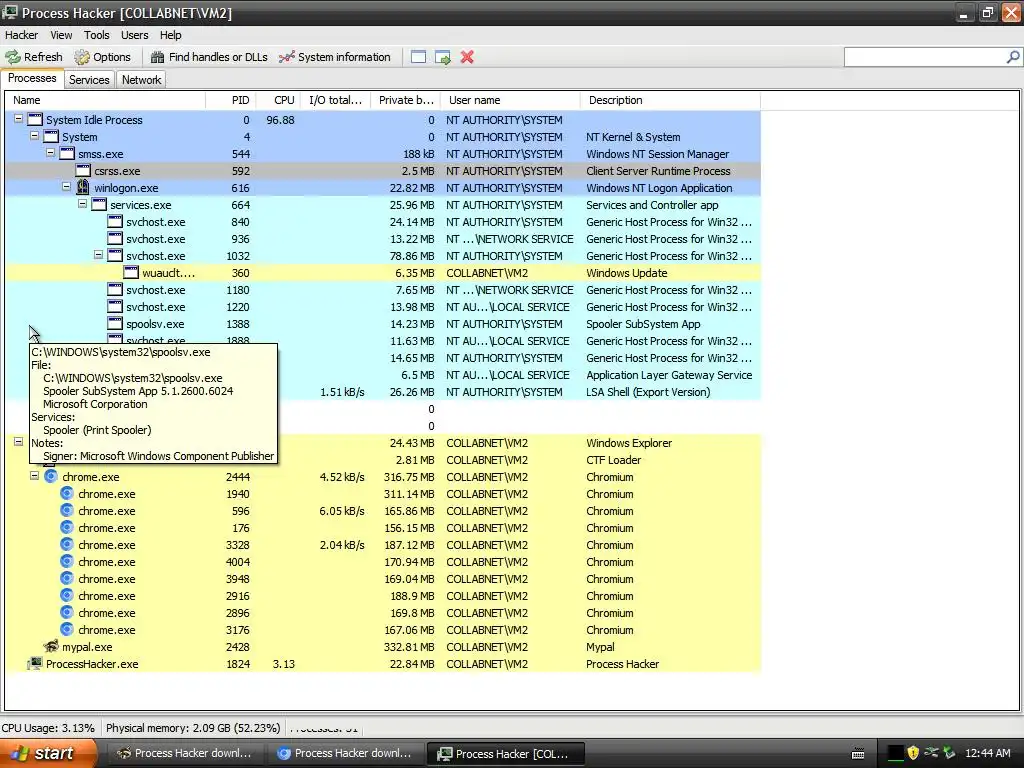Click the LSA Shell (Export Version) description
The height and width of the screenshot is (768, 1024).
click(x=648, y=392)
